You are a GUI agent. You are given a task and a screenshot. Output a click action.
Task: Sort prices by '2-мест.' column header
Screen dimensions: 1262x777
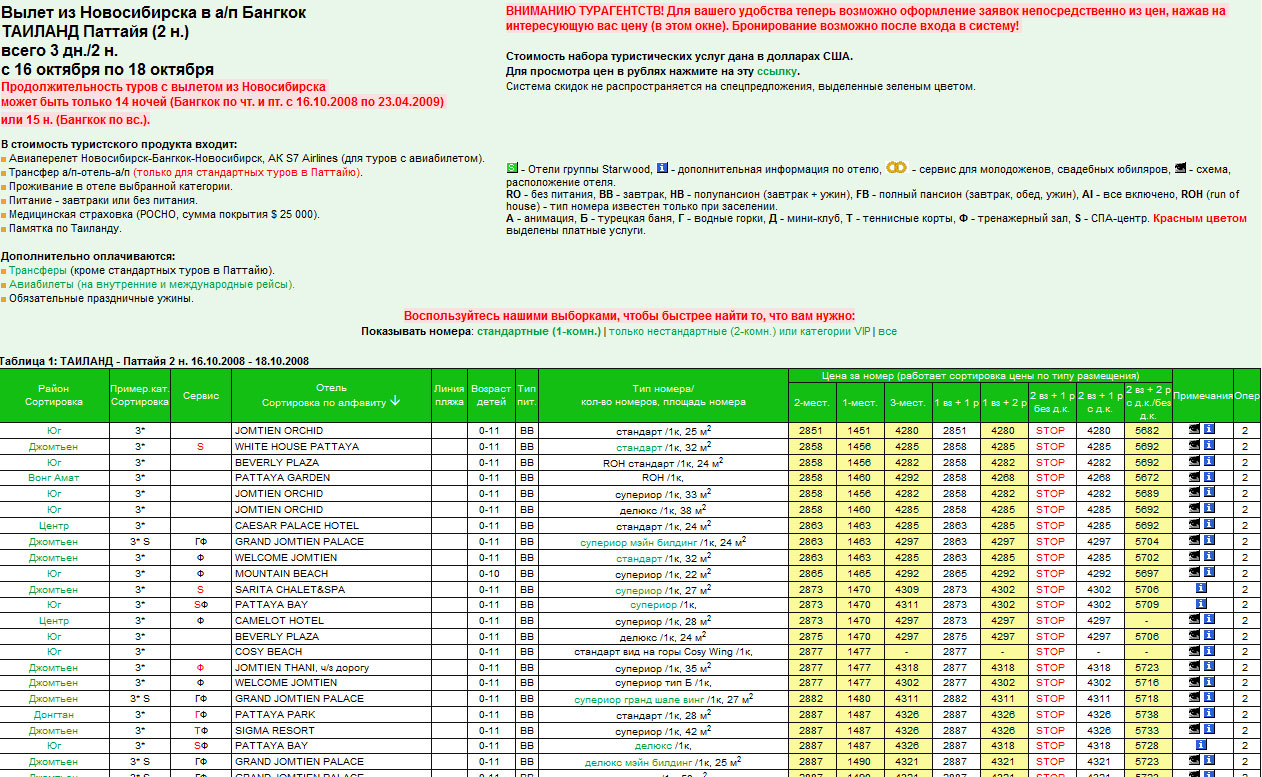[x=811, y=402]
